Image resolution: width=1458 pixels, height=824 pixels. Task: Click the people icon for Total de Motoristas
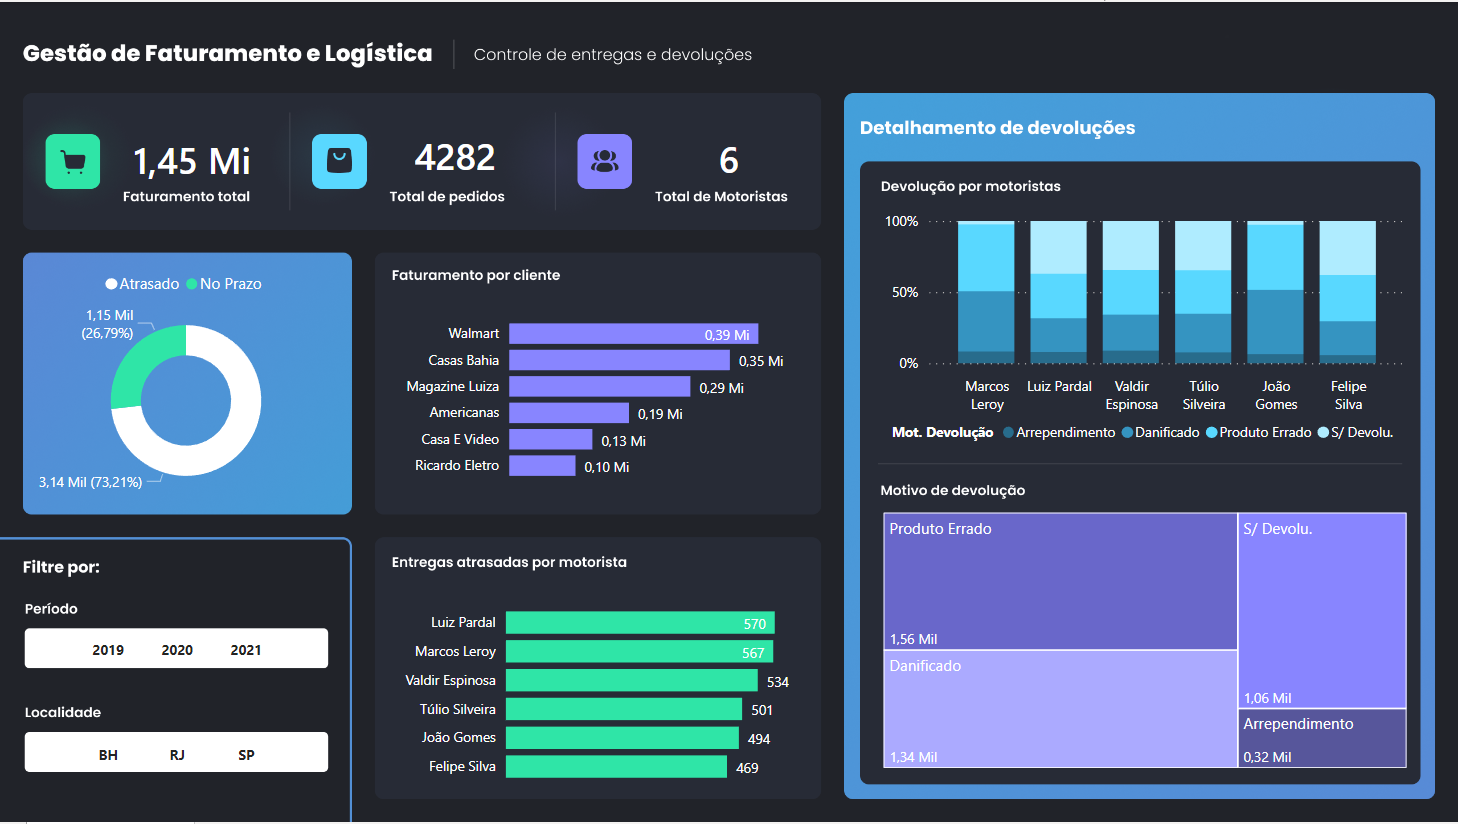pyautogui.click(x=604, y=161)
